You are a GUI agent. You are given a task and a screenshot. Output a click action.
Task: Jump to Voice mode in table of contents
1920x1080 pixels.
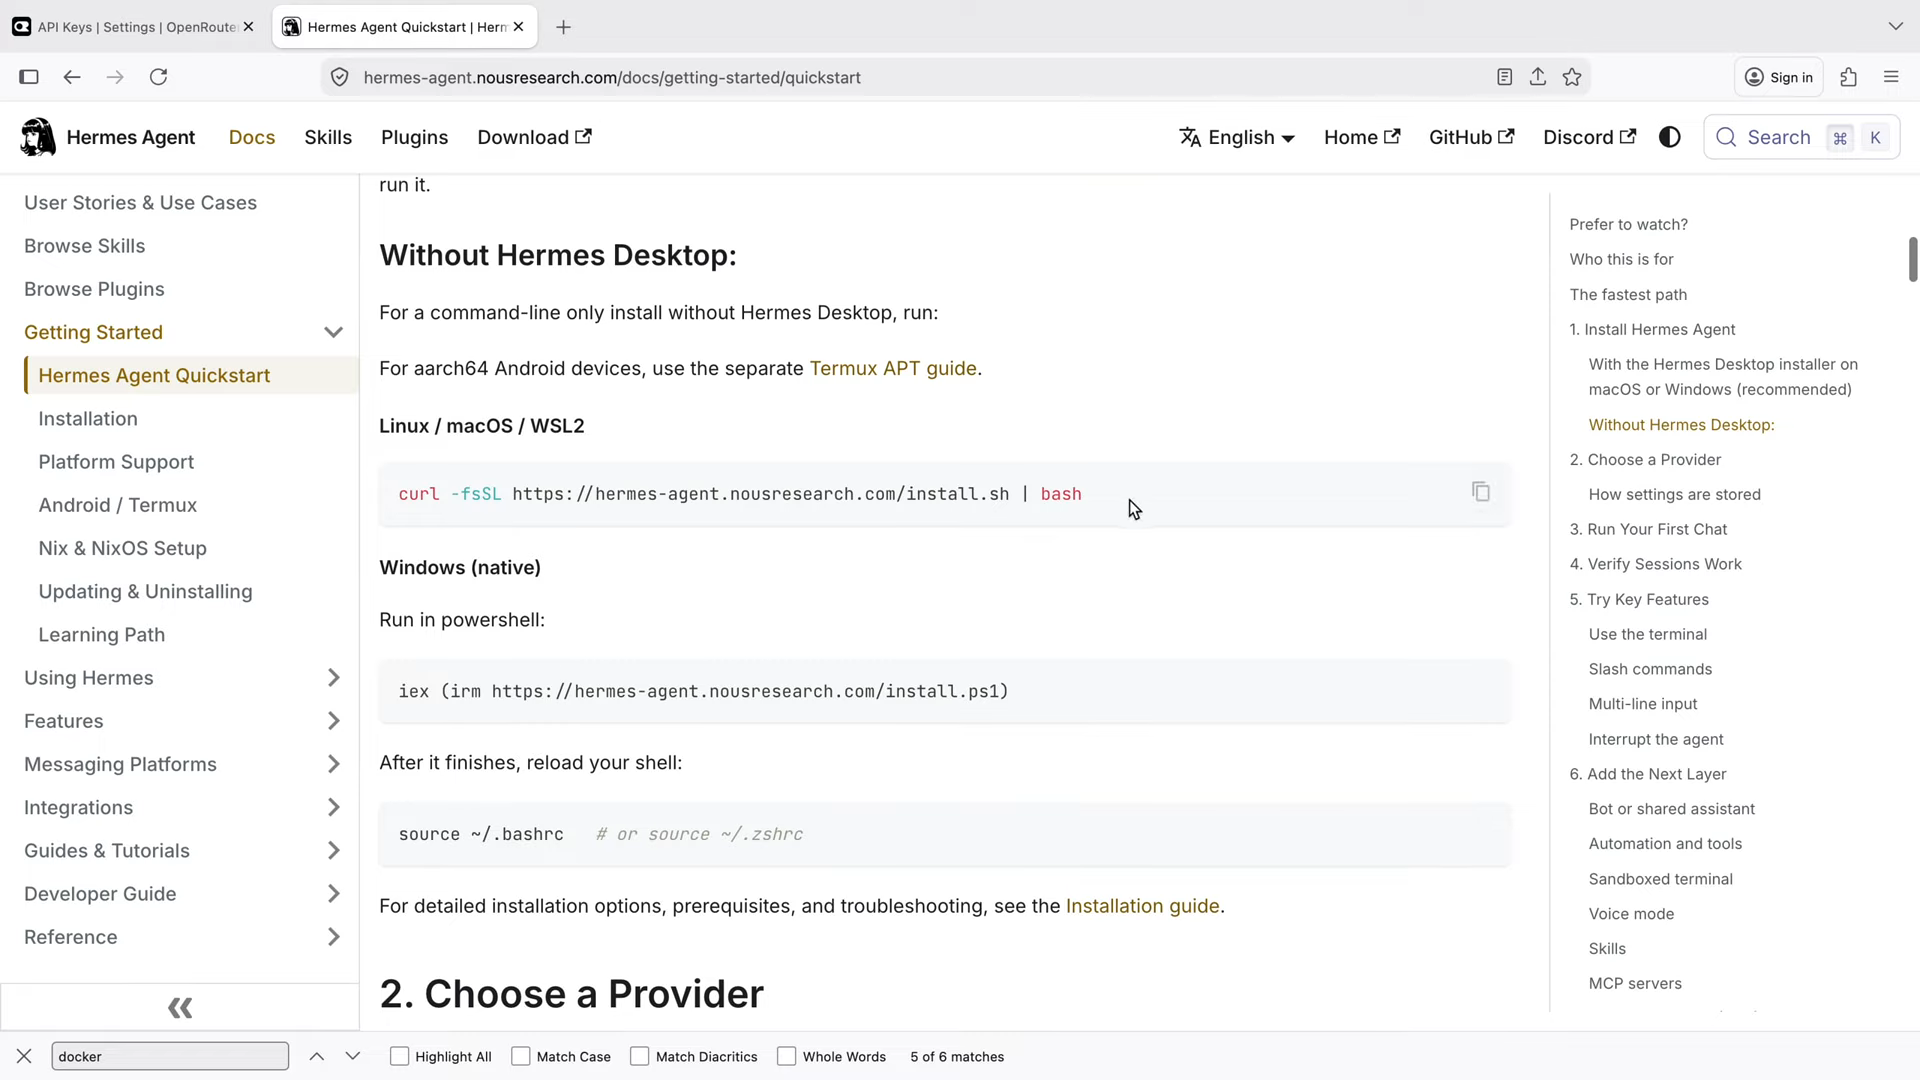pos(1631,913)
